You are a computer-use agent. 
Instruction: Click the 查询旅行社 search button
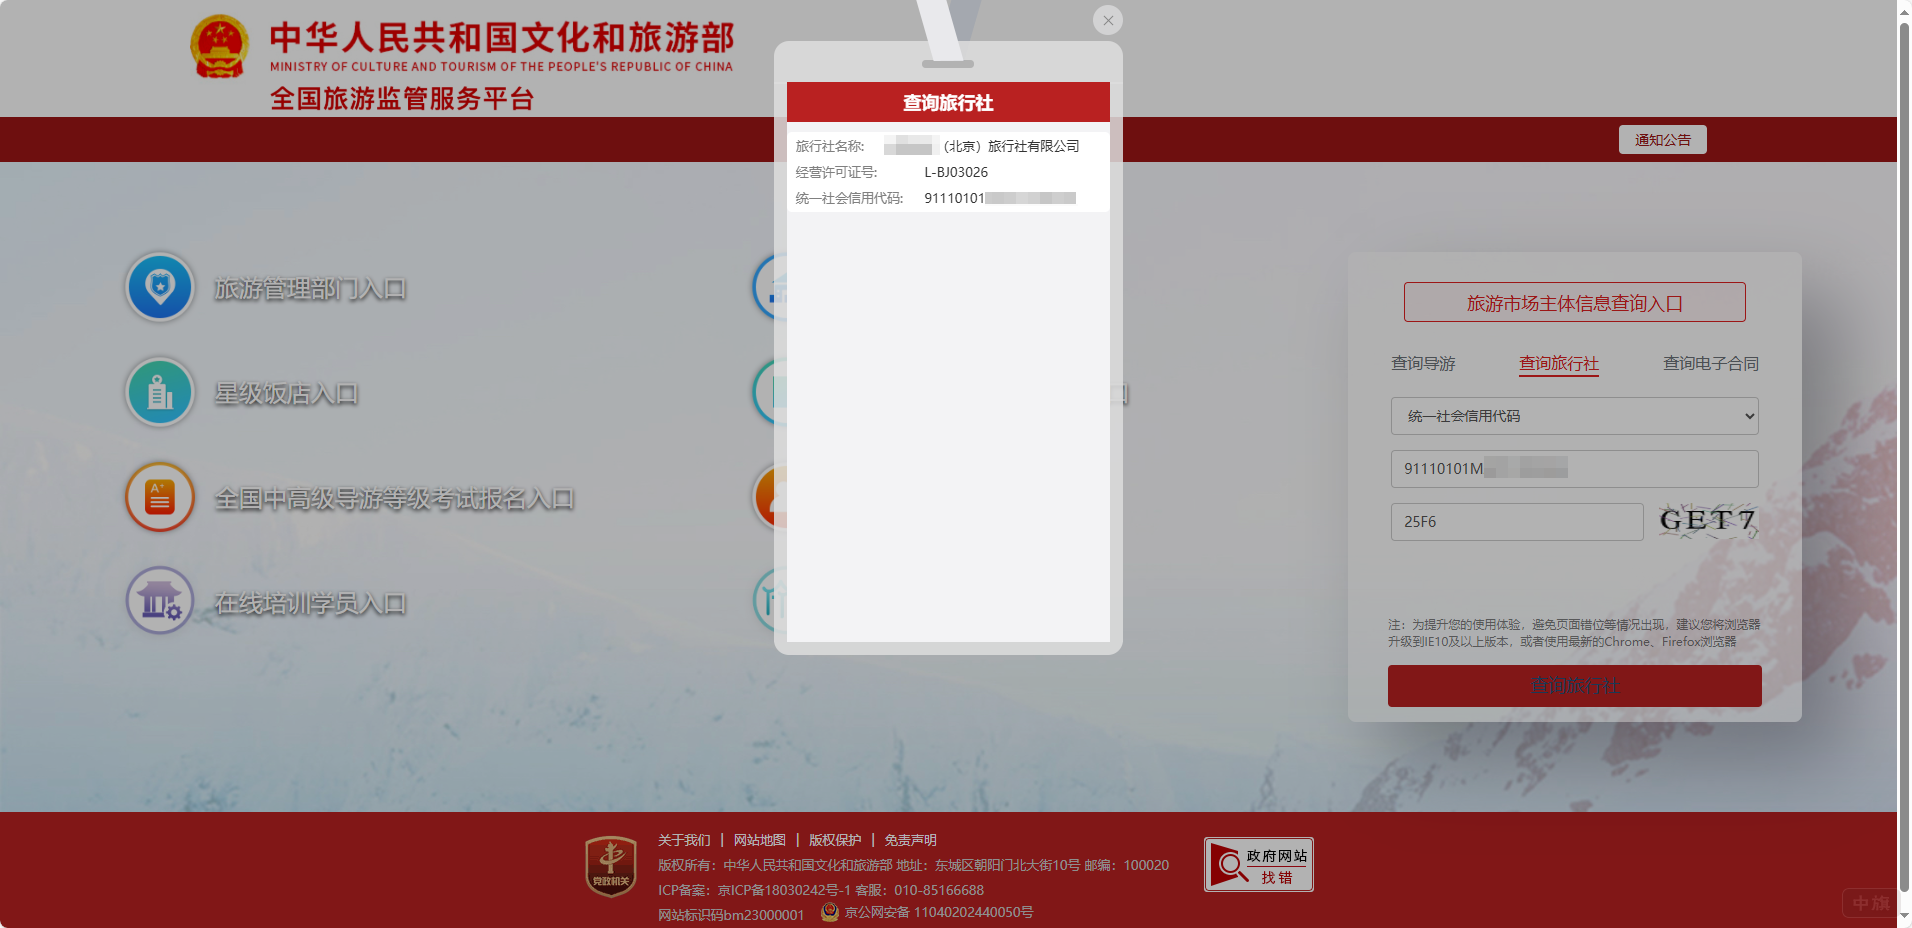click(x=1573, y=686)
